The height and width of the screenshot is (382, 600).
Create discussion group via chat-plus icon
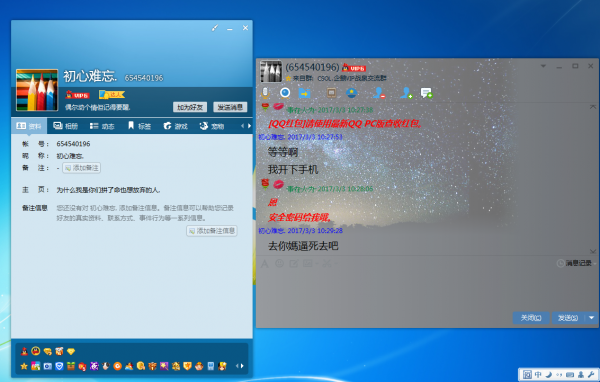426,93
